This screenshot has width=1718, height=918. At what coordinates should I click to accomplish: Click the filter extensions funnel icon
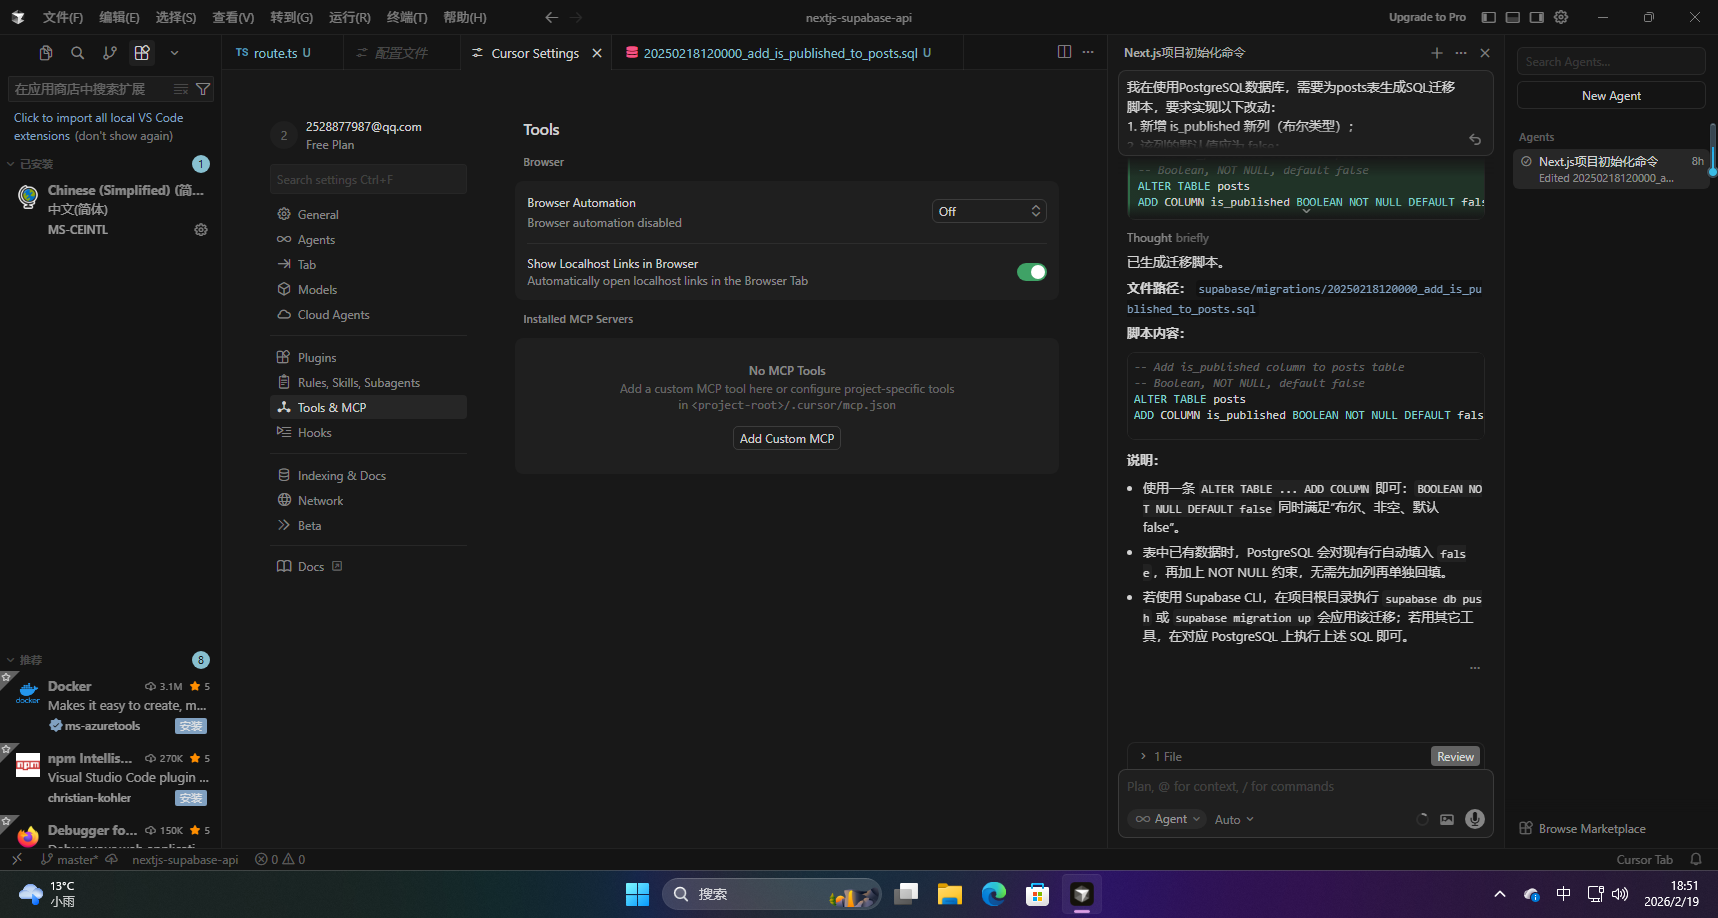point(203,89)
